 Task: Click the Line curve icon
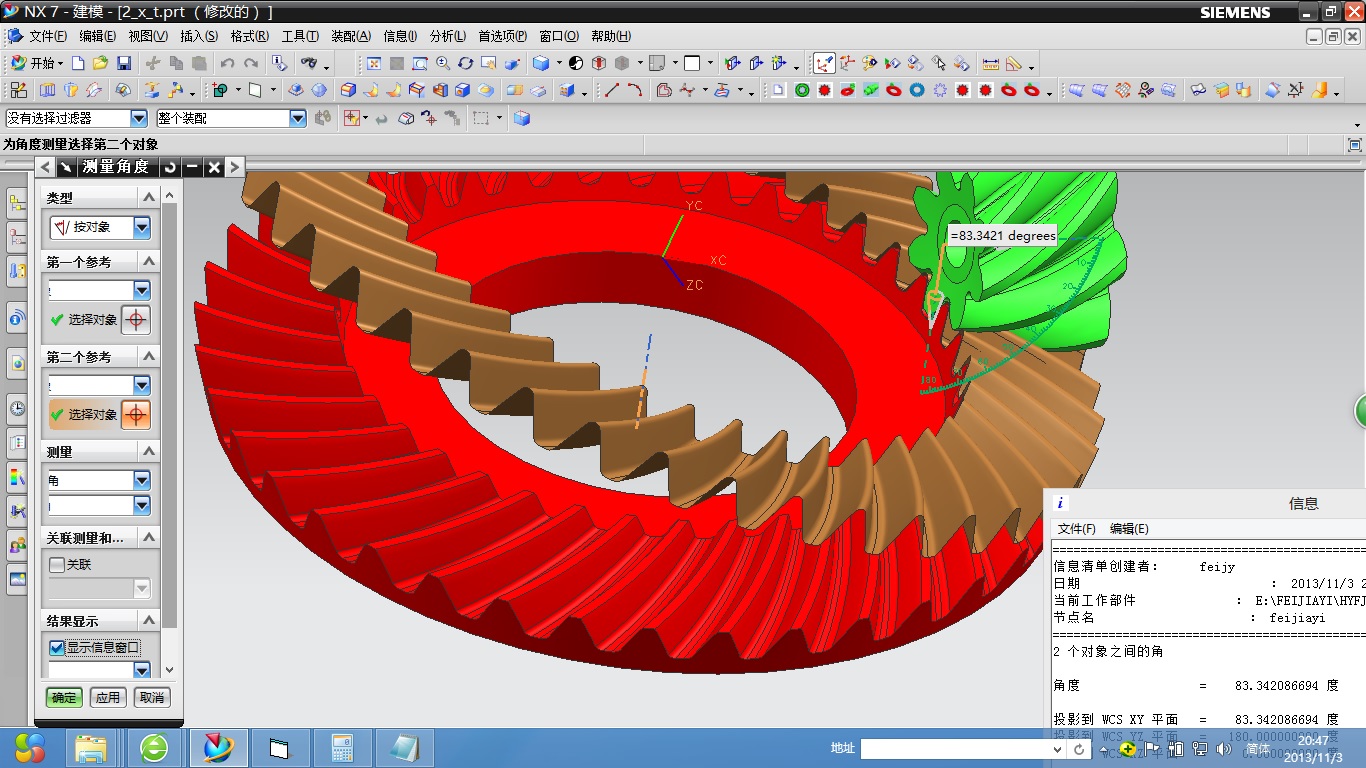coord(612,90)
